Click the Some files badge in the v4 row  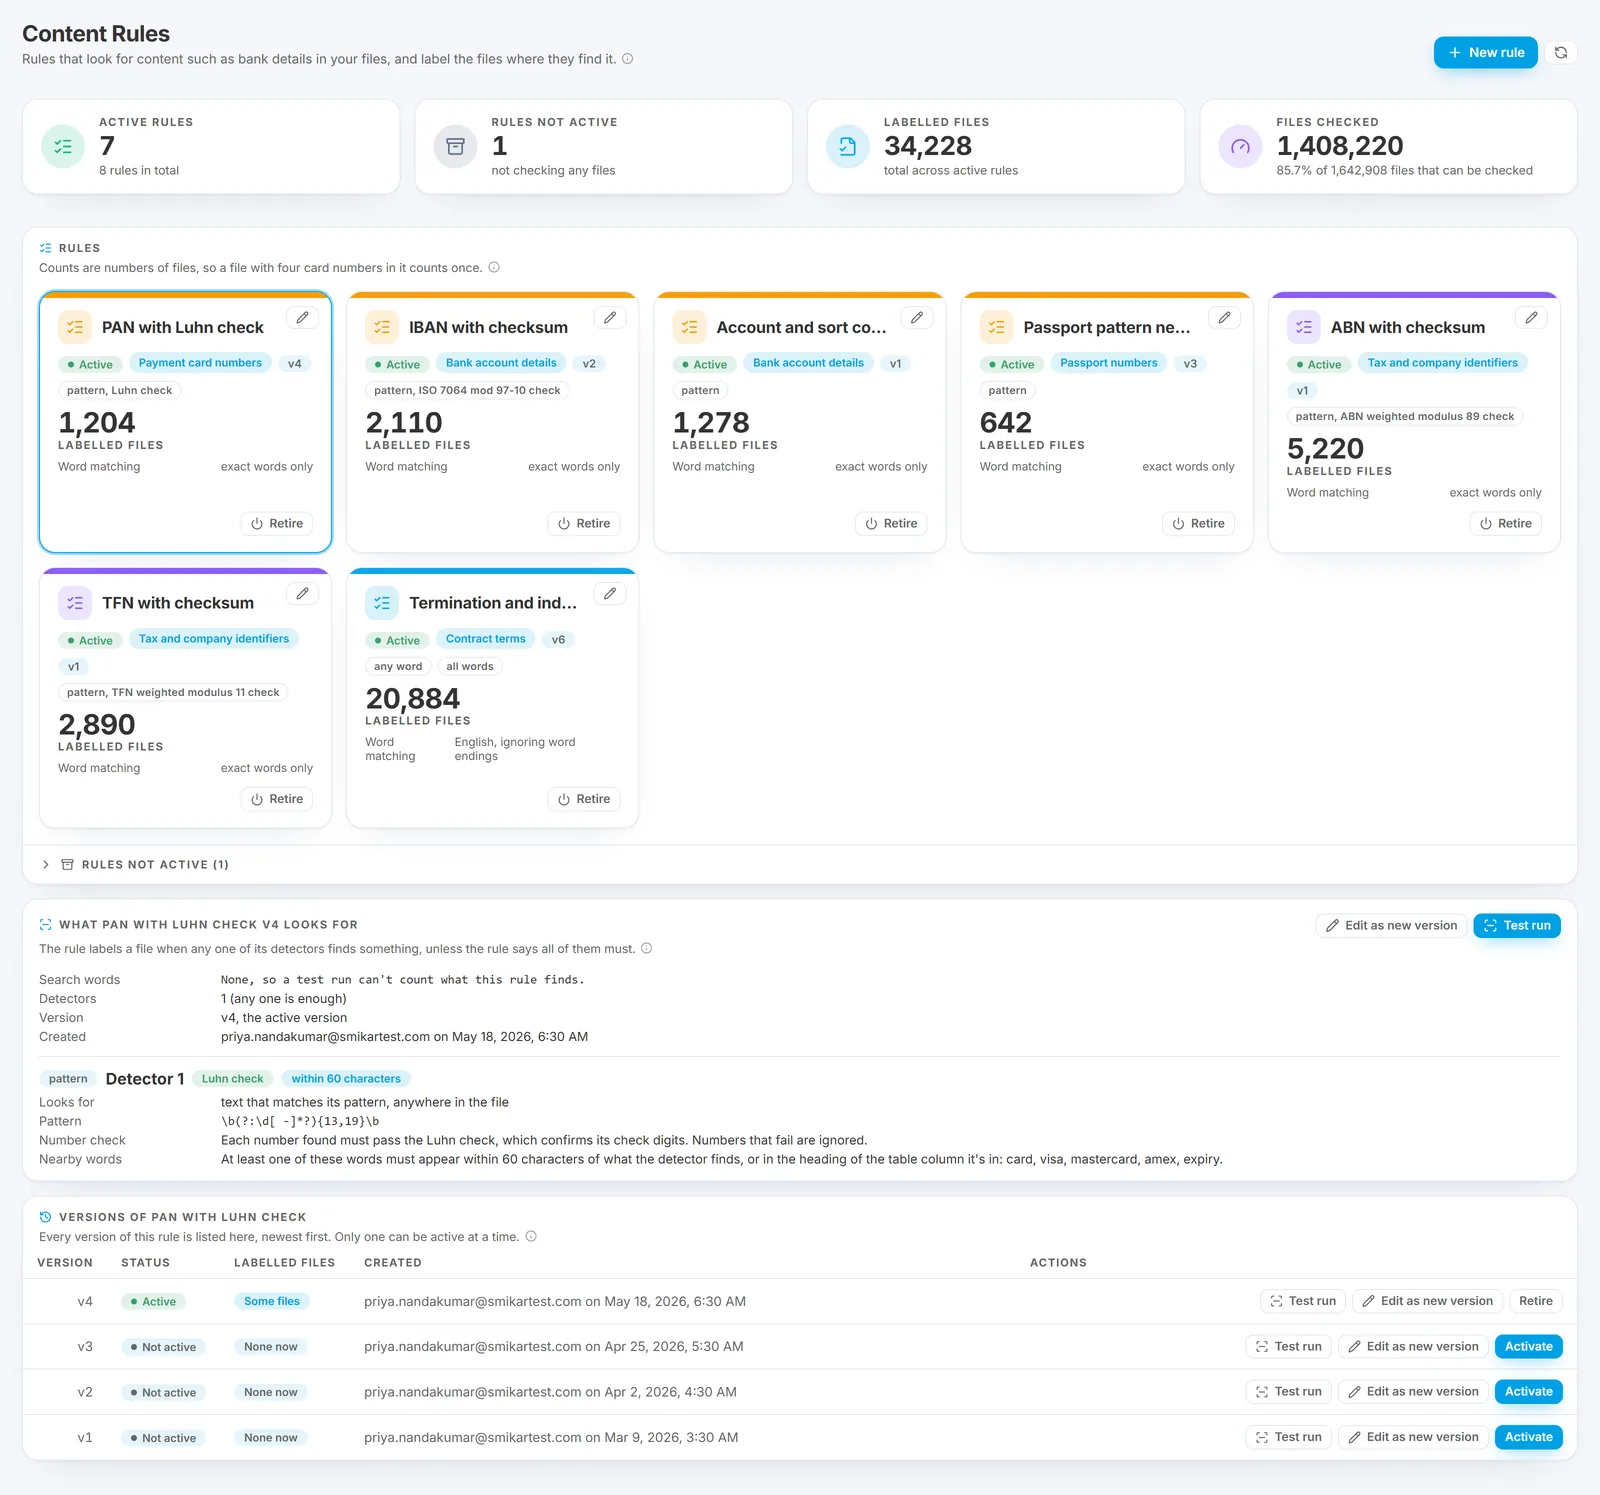coord(272,1302)
